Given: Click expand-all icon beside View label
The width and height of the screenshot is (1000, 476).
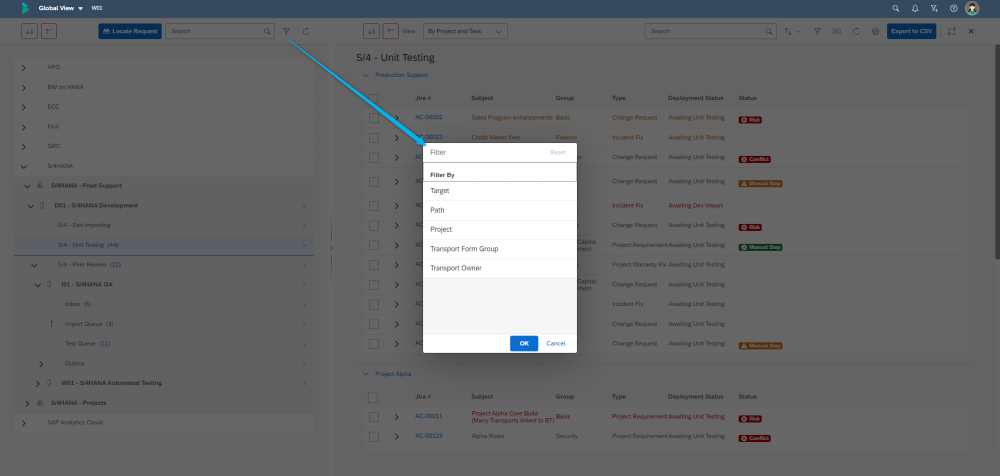Looking at the screenshot, I should pos(371,31).
